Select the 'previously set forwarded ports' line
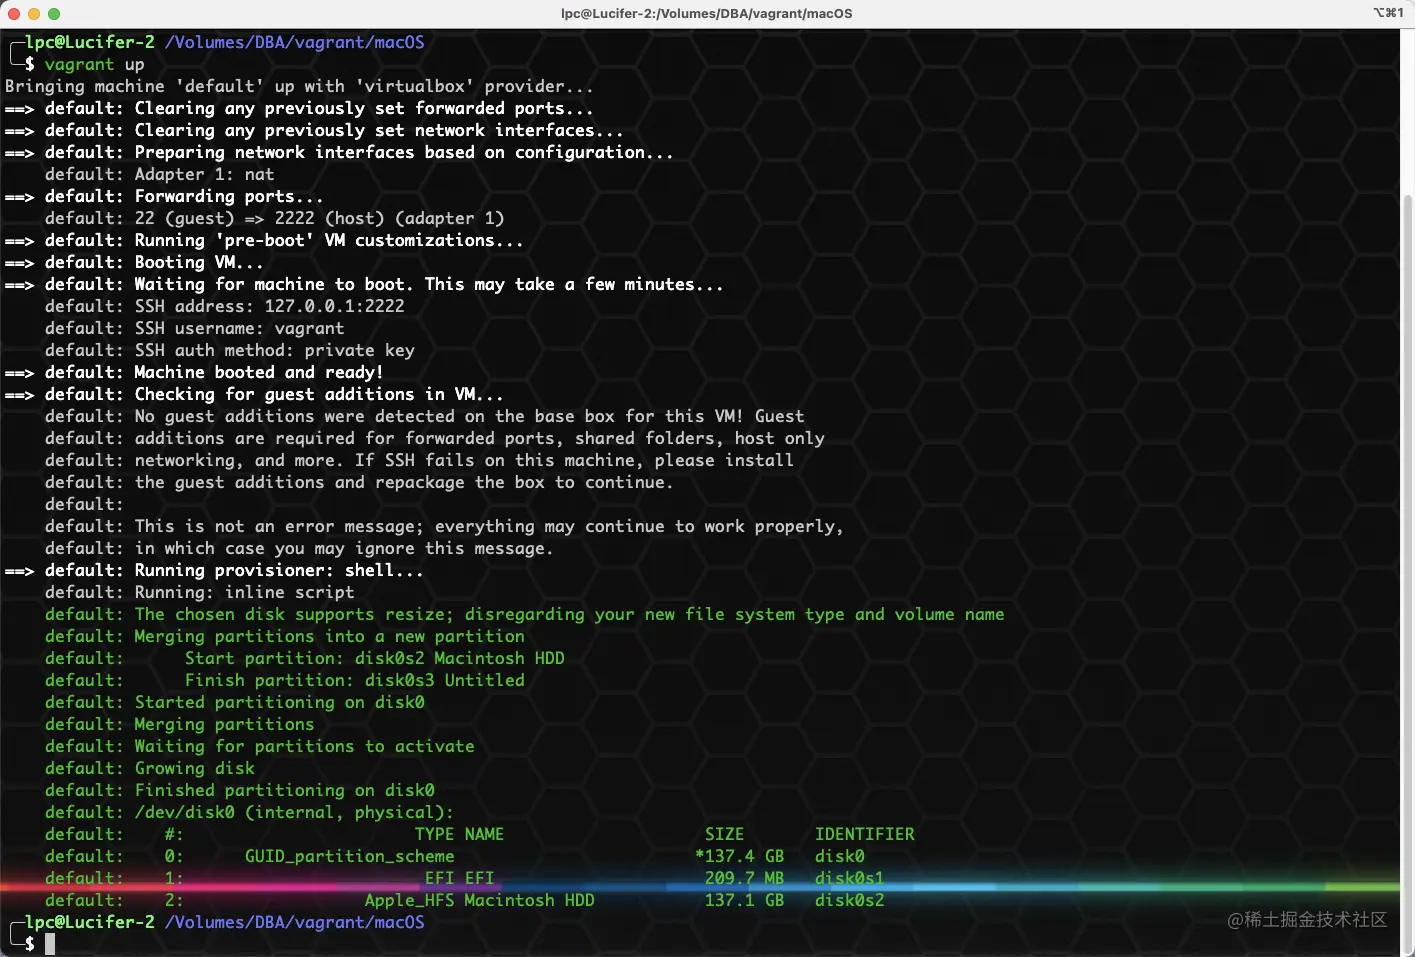Image resolution: width=1415 pixels, height=957 pixels. click(299, 109)
